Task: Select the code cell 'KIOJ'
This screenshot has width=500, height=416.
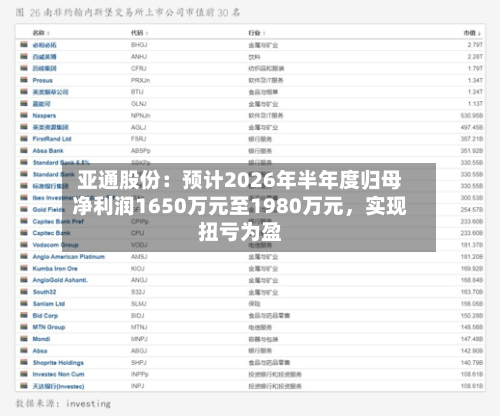Action: pyautogui.click(x=138, y=268)
